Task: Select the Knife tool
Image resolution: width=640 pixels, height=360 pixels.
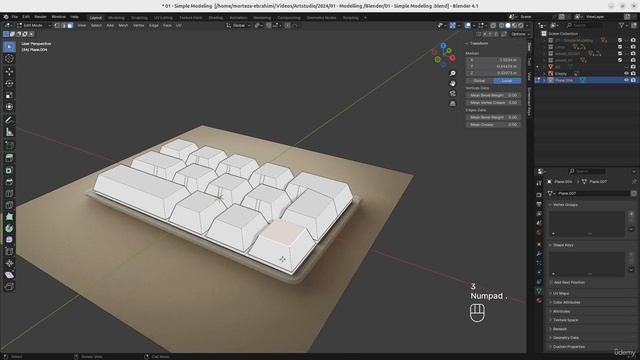Action: coord(9,205)
